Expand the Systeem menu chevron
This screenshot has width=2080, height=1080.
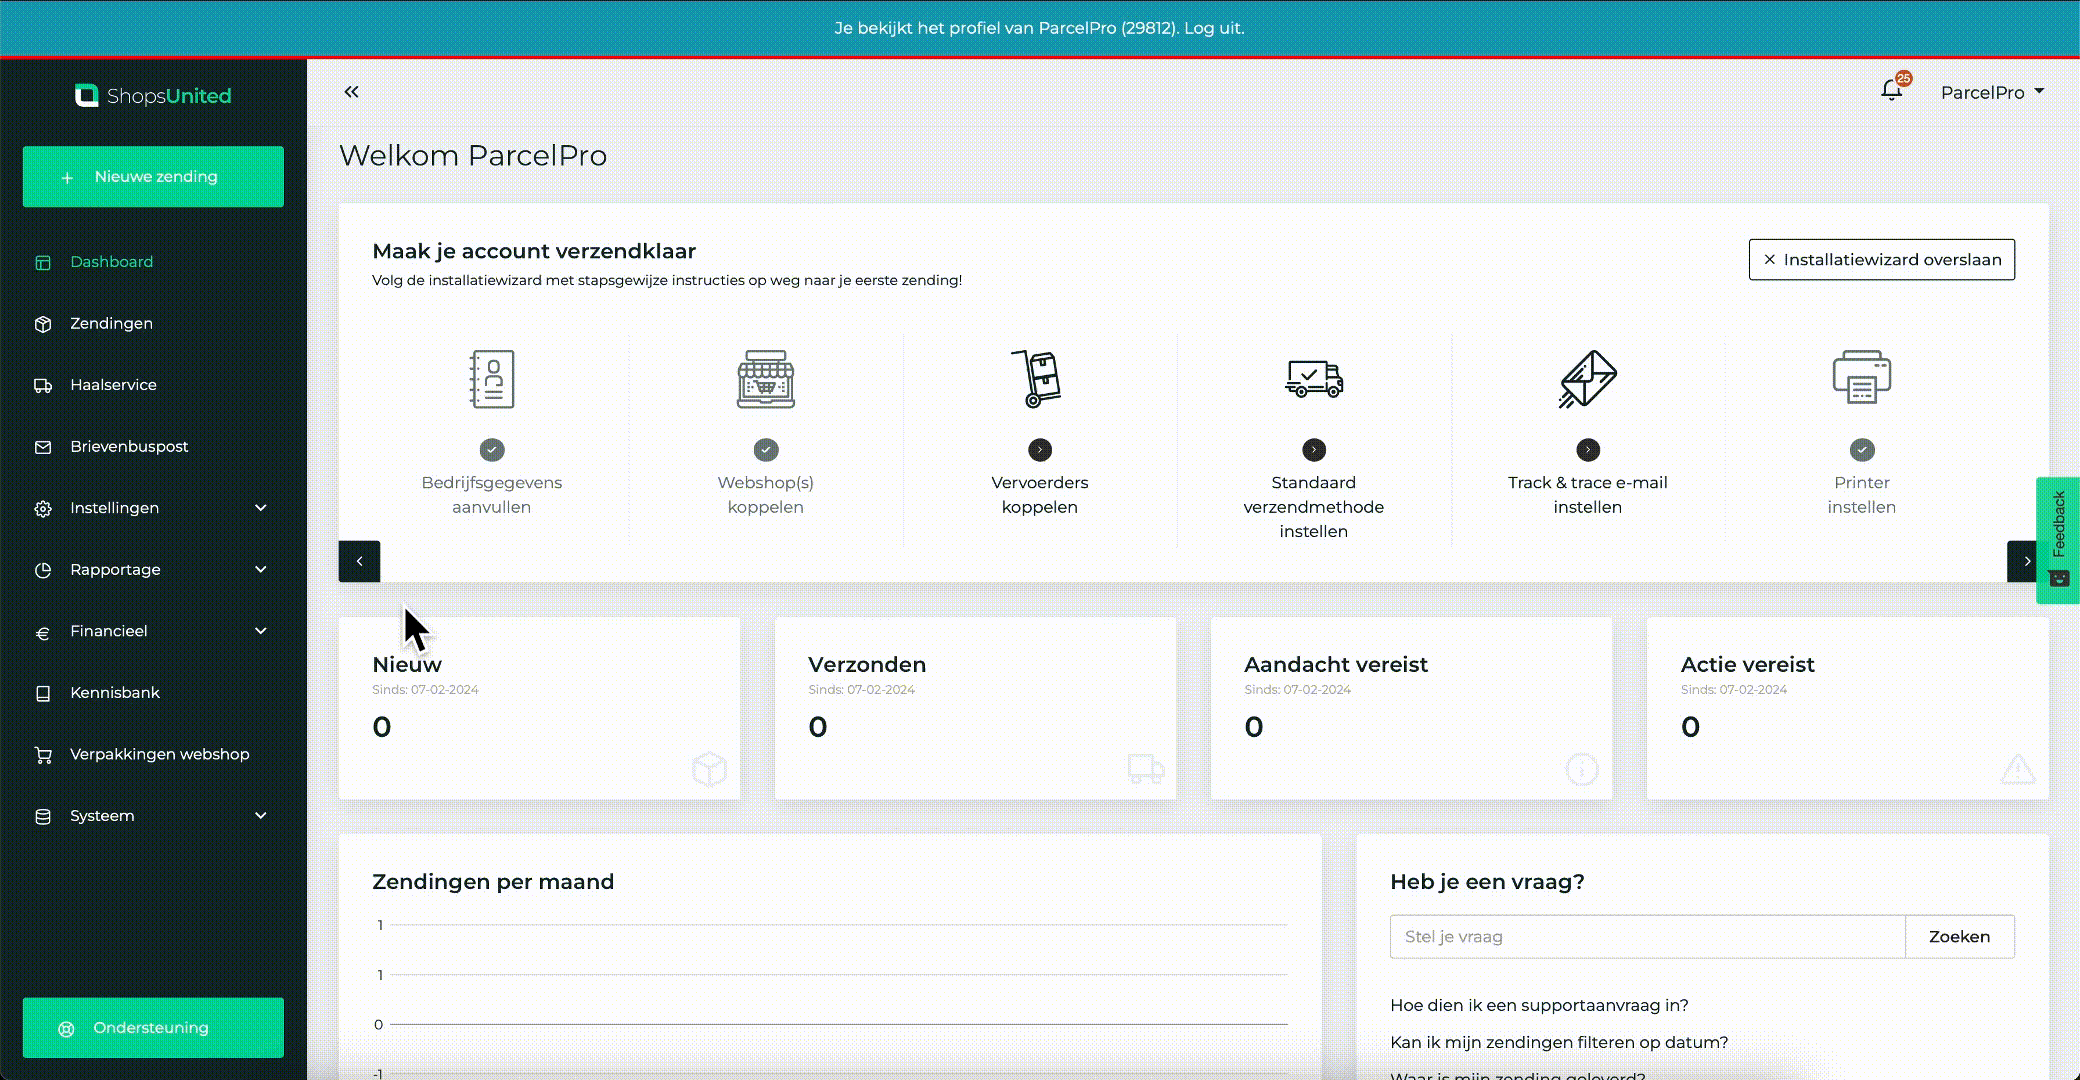pos(261,816)
